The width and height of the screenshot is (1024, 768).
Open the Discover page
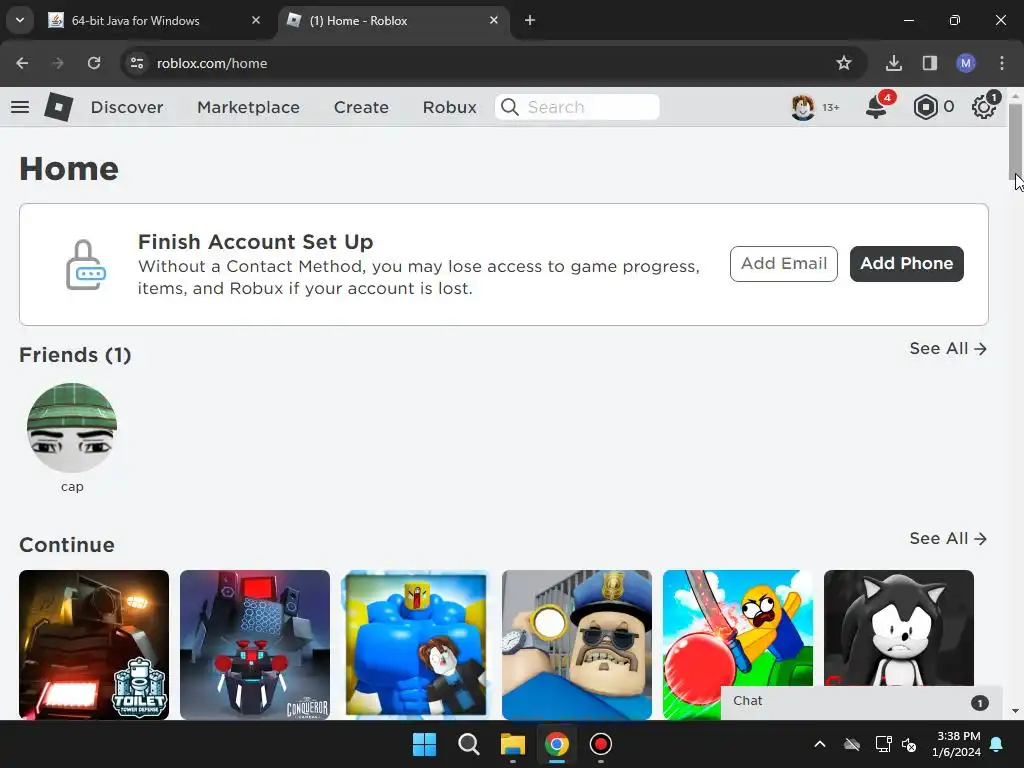127,107
